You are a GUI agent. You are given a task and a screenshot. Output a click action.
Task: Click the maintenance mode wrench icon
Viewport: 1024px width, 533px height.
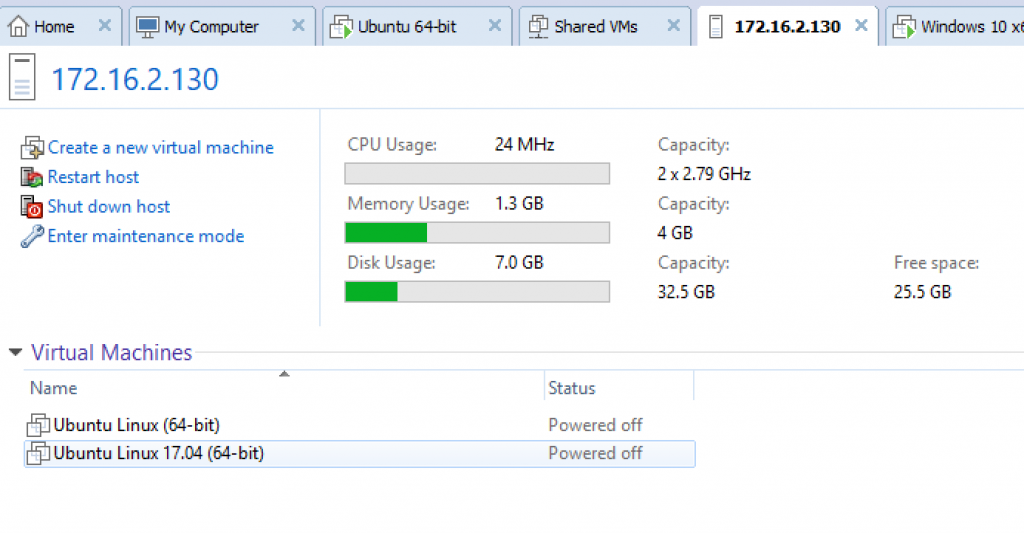click(31, 236)
